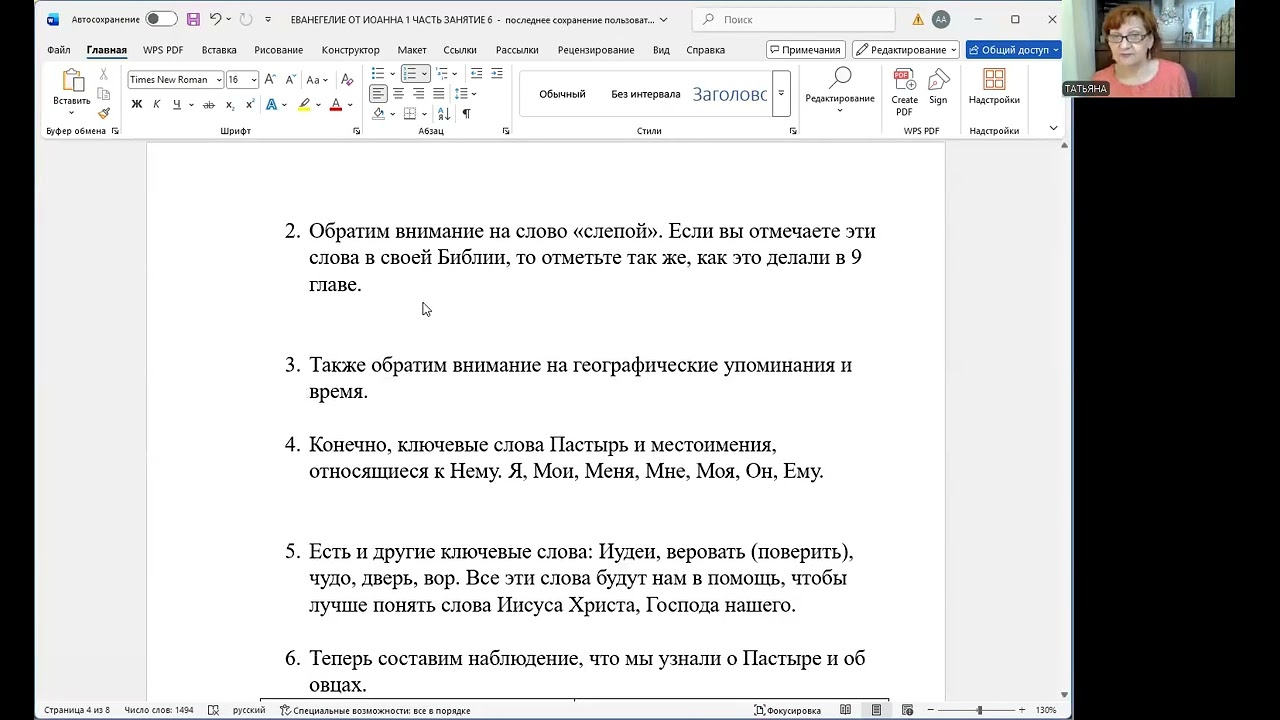Click the Примечания comments button
The width and height of the screenshot is (1280, 720).
805,50
